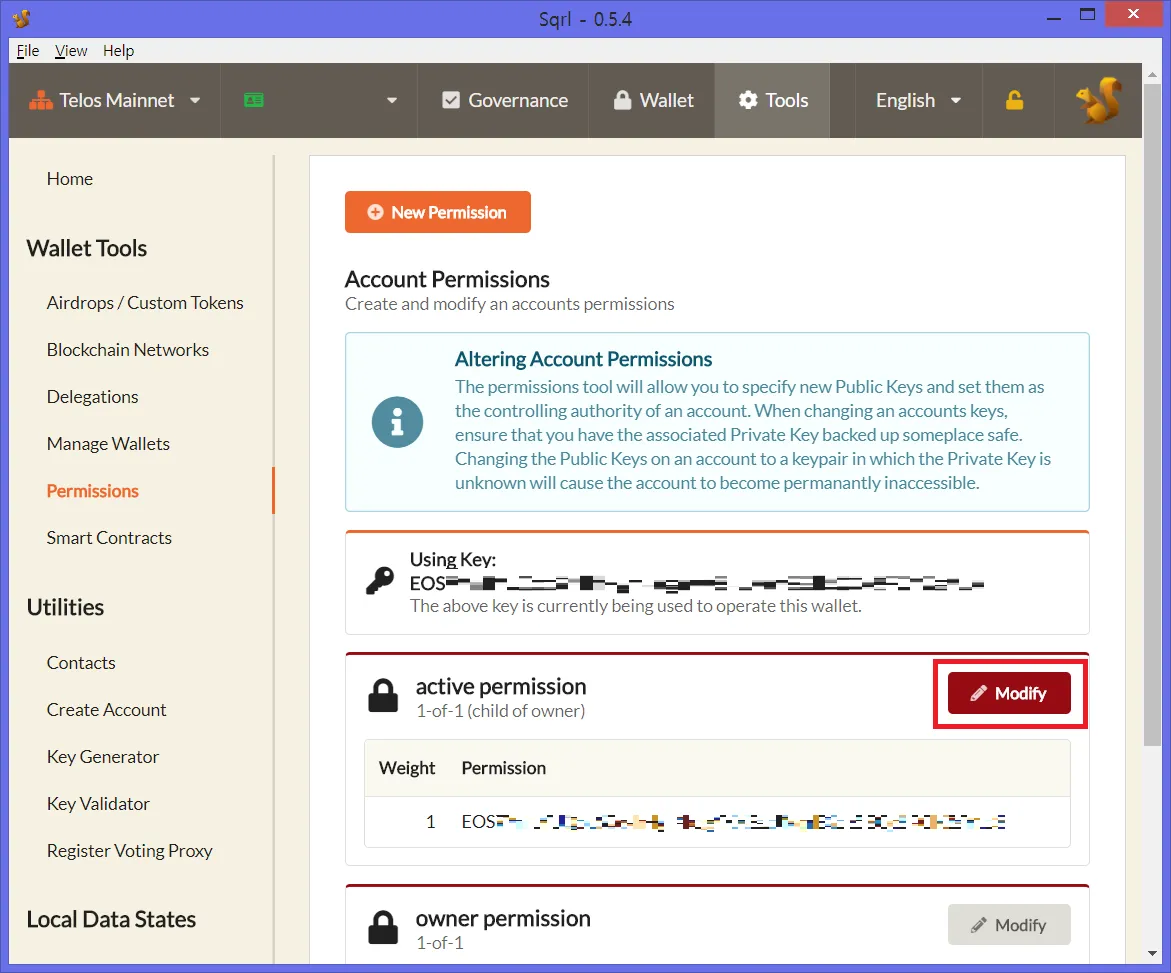The image size is (1171, 973).
Task: Click the New Permission button
Action: [438, 212]
